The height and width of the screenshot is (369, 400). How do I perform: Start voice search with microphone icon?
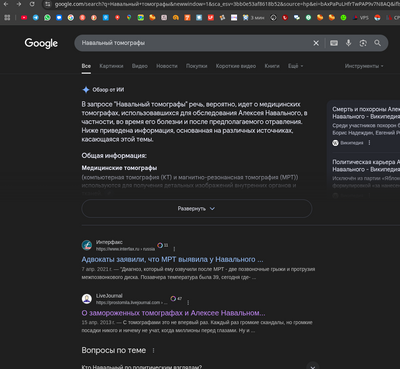[x=348, y=43]
